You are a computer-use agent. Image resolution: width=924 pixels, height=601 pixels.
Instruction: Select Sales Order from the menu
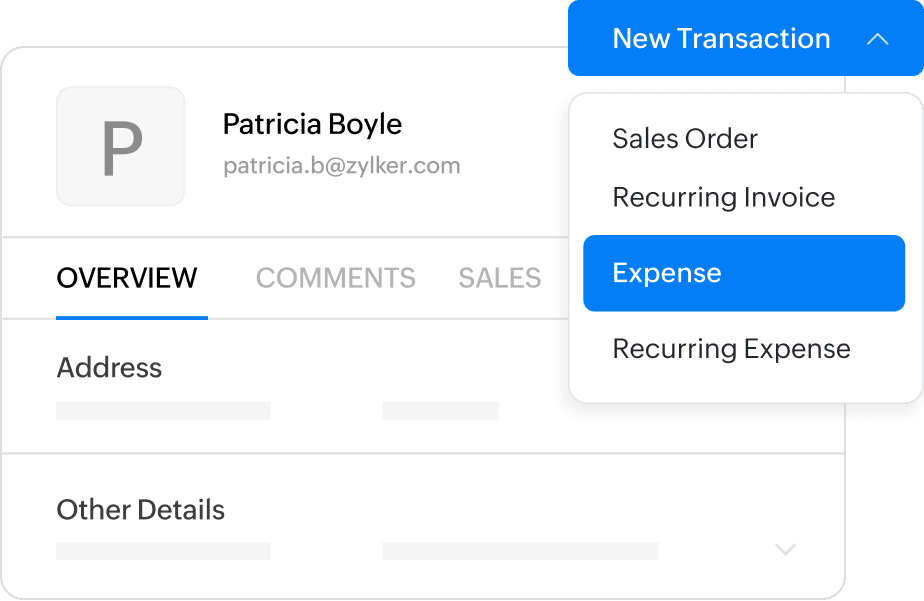pyautogui.click(x=685, y=139)
